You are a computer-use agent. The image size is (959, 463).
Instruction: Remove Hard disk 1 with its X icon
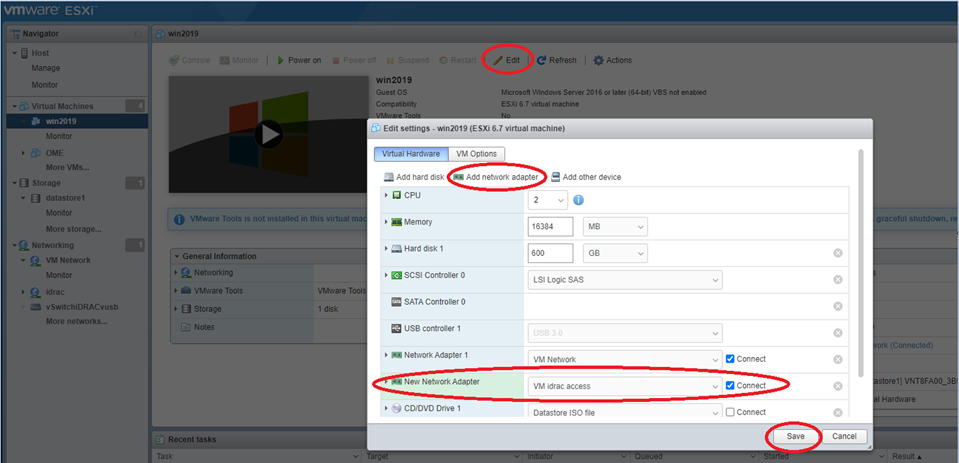point(838,253)
